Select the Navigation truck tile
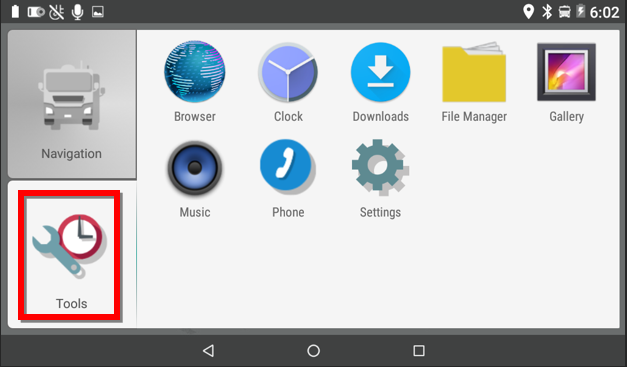The height and width of the screenshot is (367, 627). [72, 104]
